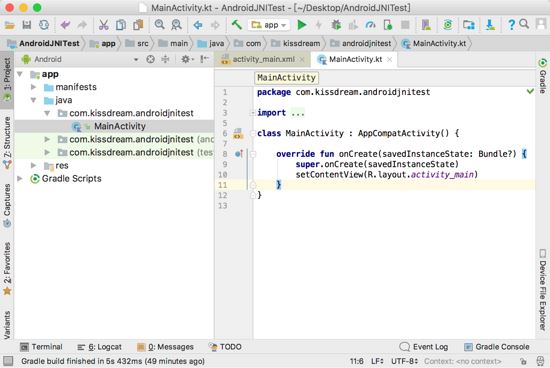Open the app run configuration dropdown
Viewport: 550px width, 368px height.
click(x=269, y=25)
